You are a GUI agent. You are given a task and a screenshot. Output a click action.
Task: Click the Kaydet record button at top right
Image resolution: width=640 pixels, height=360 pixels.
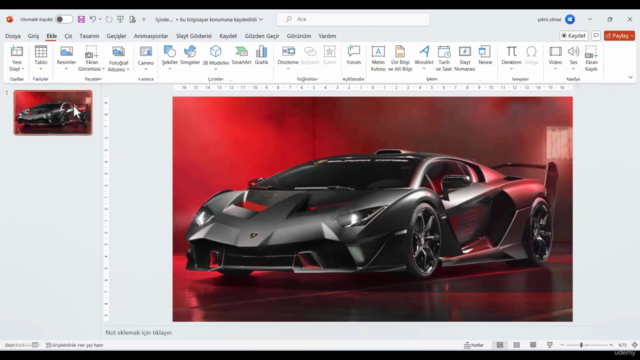pos(573,36)
